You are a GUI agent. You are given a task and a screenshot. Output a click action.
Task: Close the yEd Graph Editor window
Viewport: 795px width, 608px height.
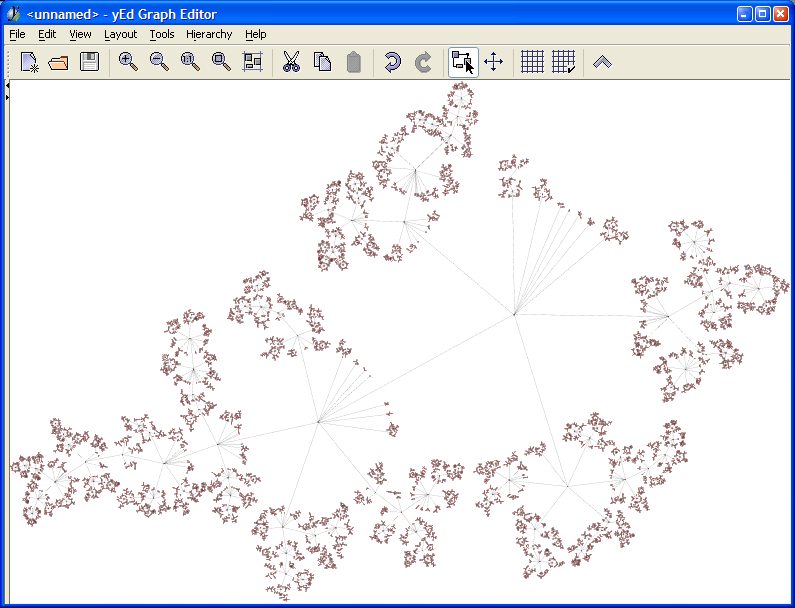coord(781,14)
